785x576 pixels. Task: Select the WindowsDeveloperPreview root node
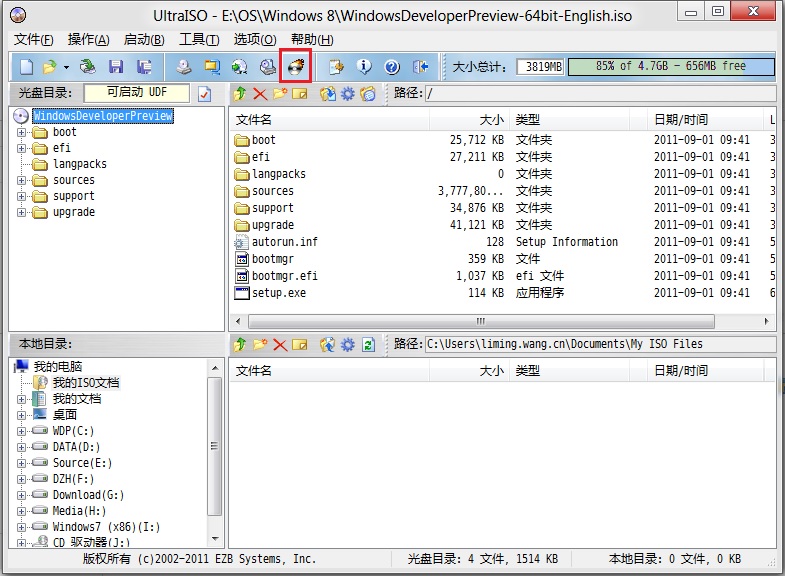tap(103, 116)
